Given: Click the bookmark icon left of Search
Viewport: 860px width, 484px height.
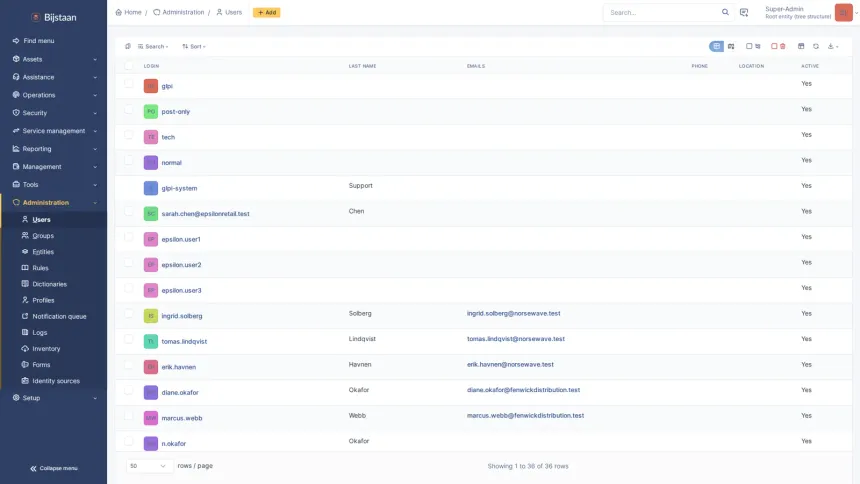Looking at the screenshot, I should click(128, 47).
